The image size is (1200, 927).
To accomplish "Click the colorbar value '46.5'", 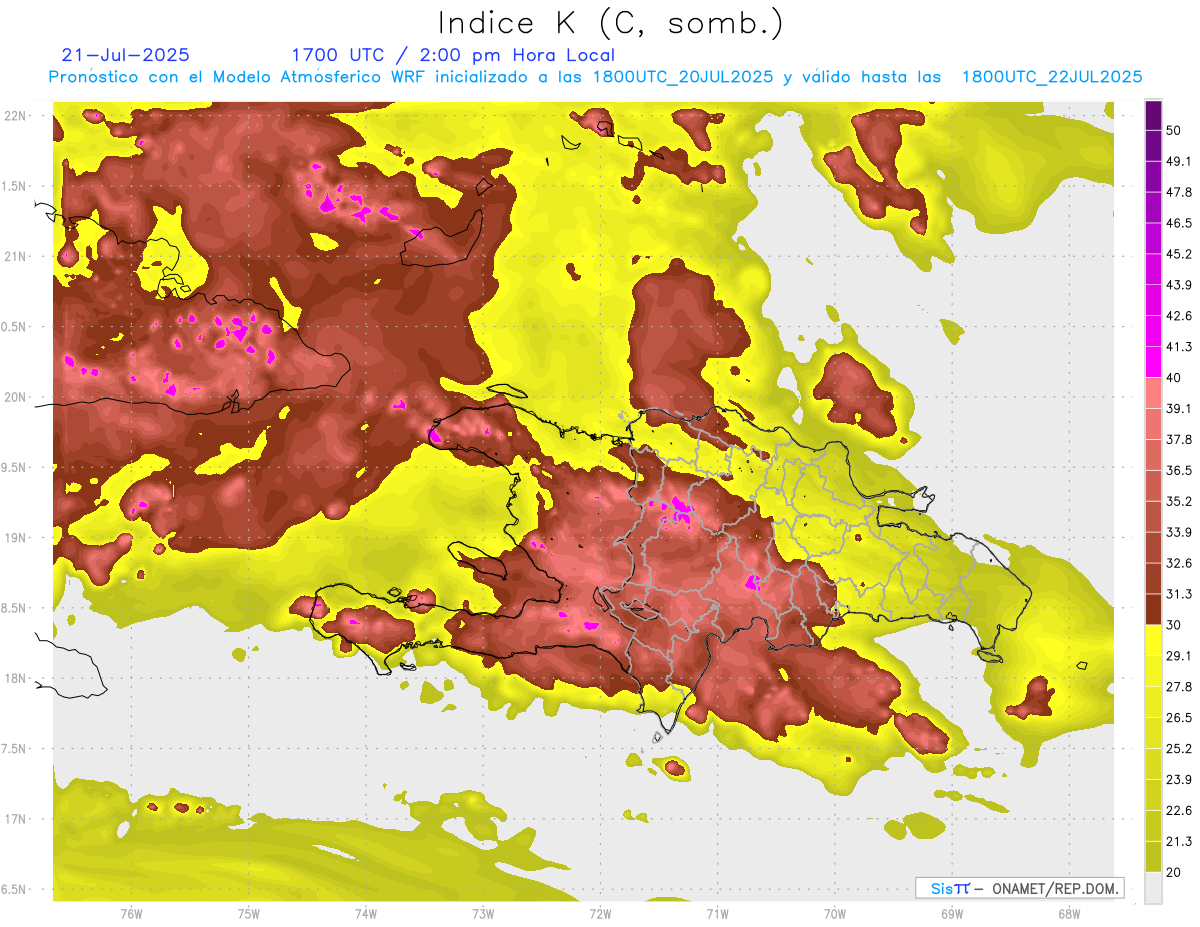I will point(1179,223).
